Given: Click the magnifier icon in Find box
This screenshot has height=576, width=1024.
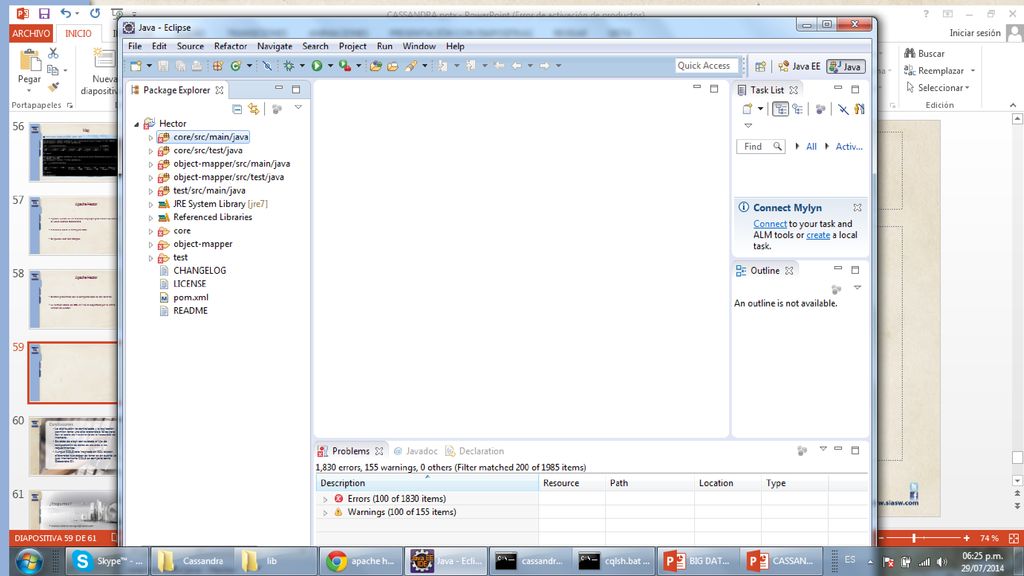Looking at the screenshot, I should click(x=777, y=146).
